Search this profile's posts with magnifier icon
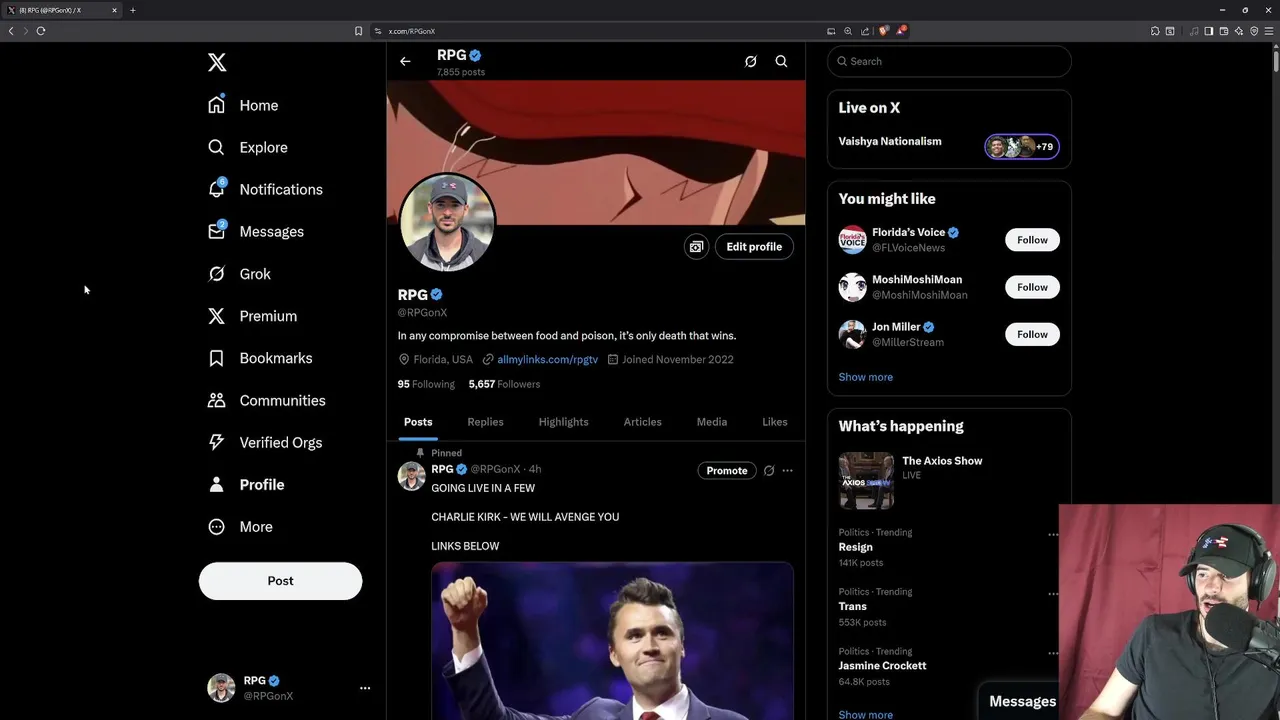The height and width of the screenshot is (720, 1280). (x=781, y=62)
